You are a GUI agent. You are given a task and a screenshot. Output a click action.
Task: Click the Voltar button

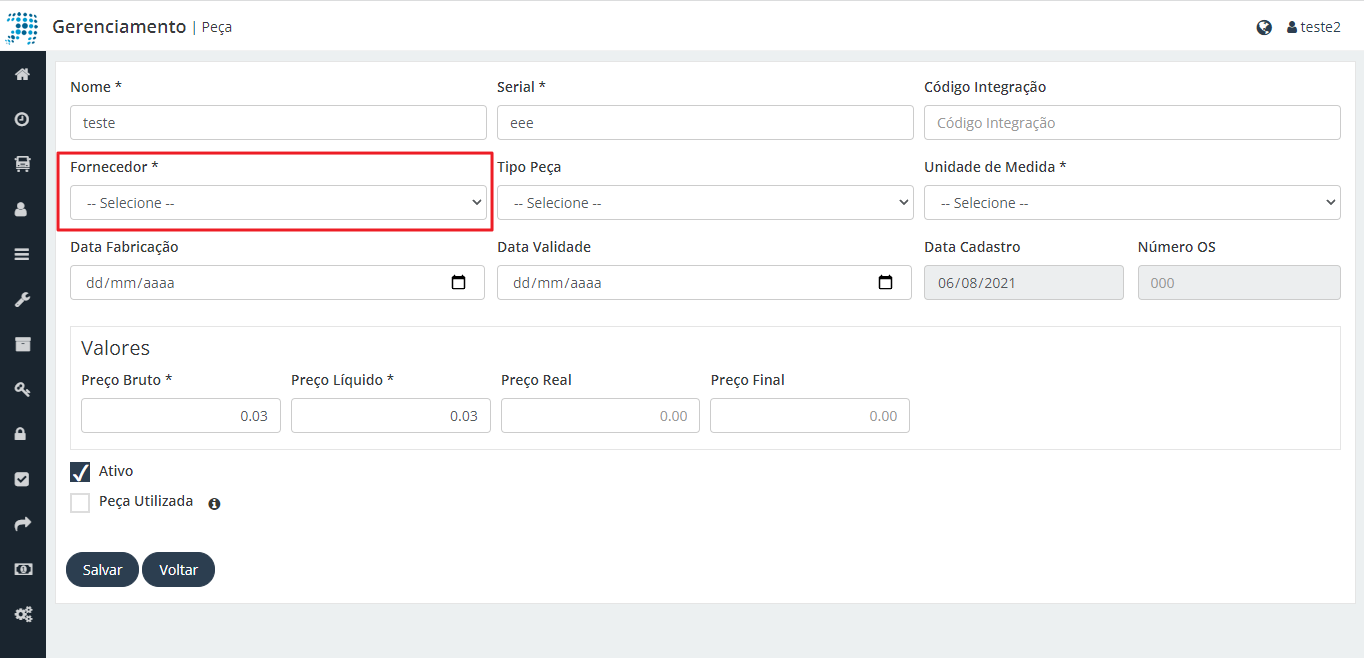pyautogui.click(x=178, y=569)
